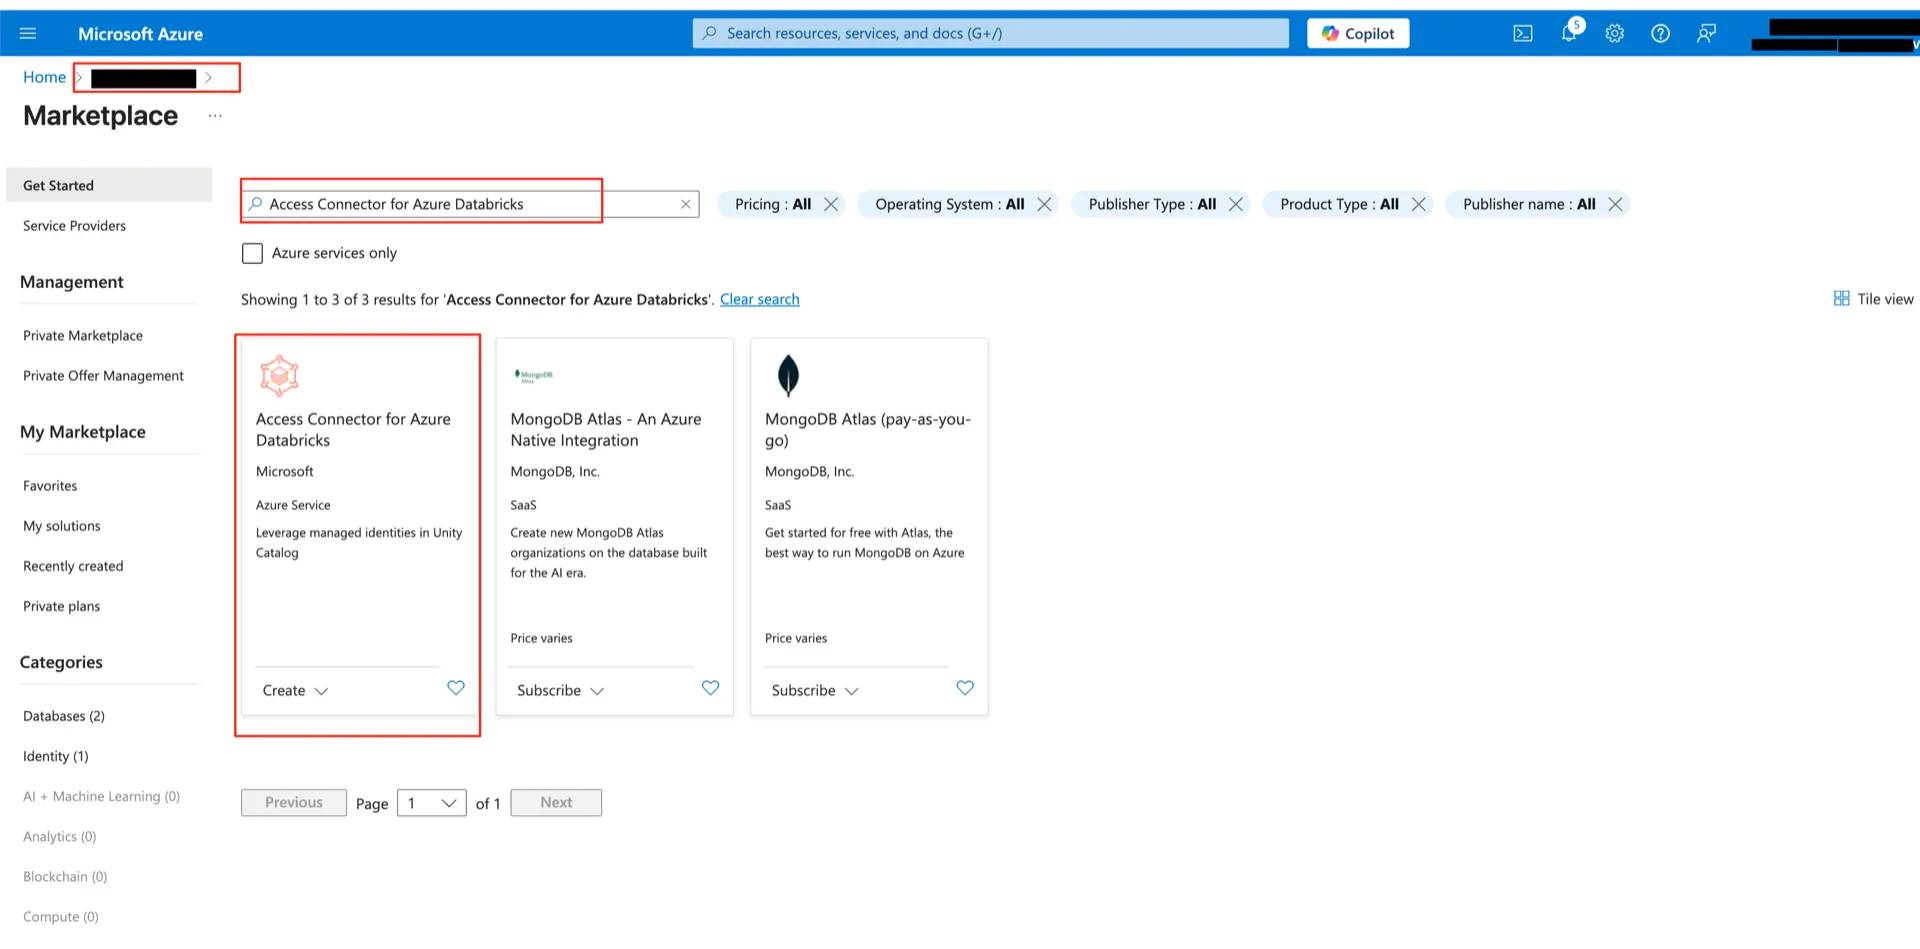Click the Previous page button
Viewport: 1920px width, 949px height.
[294, 803]
